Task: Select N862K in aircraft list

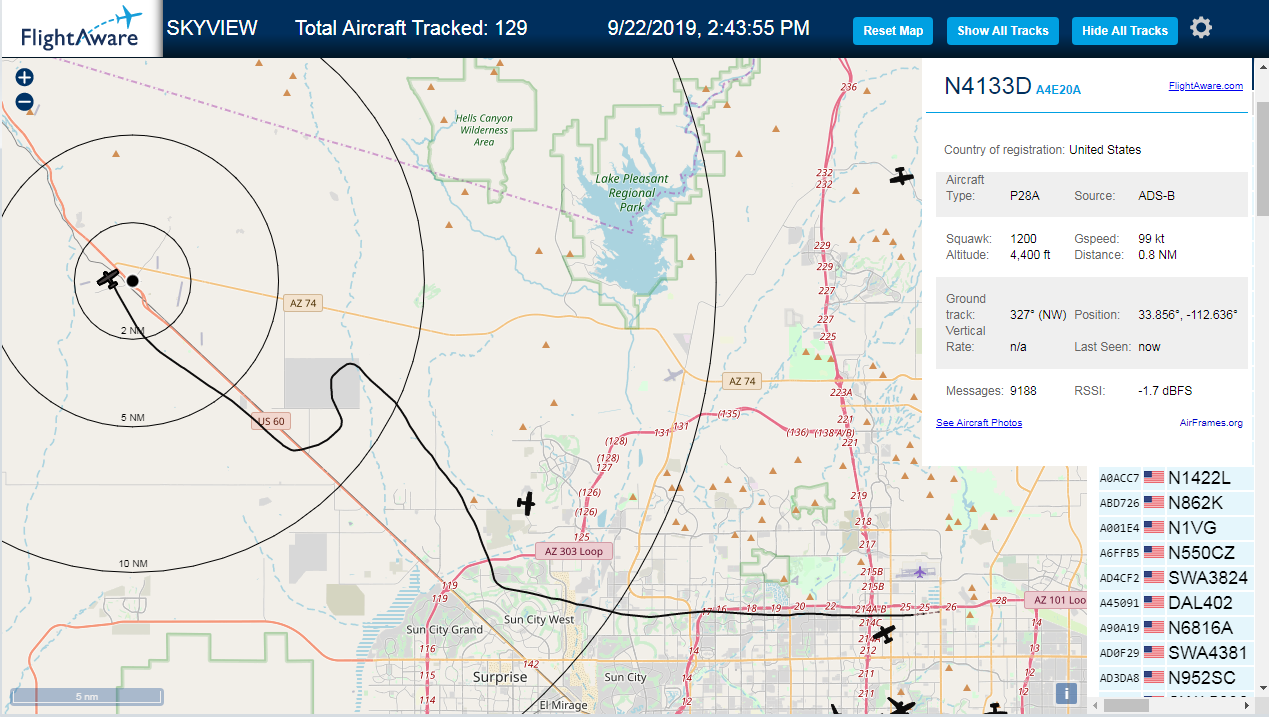Action: (1195, 503)
